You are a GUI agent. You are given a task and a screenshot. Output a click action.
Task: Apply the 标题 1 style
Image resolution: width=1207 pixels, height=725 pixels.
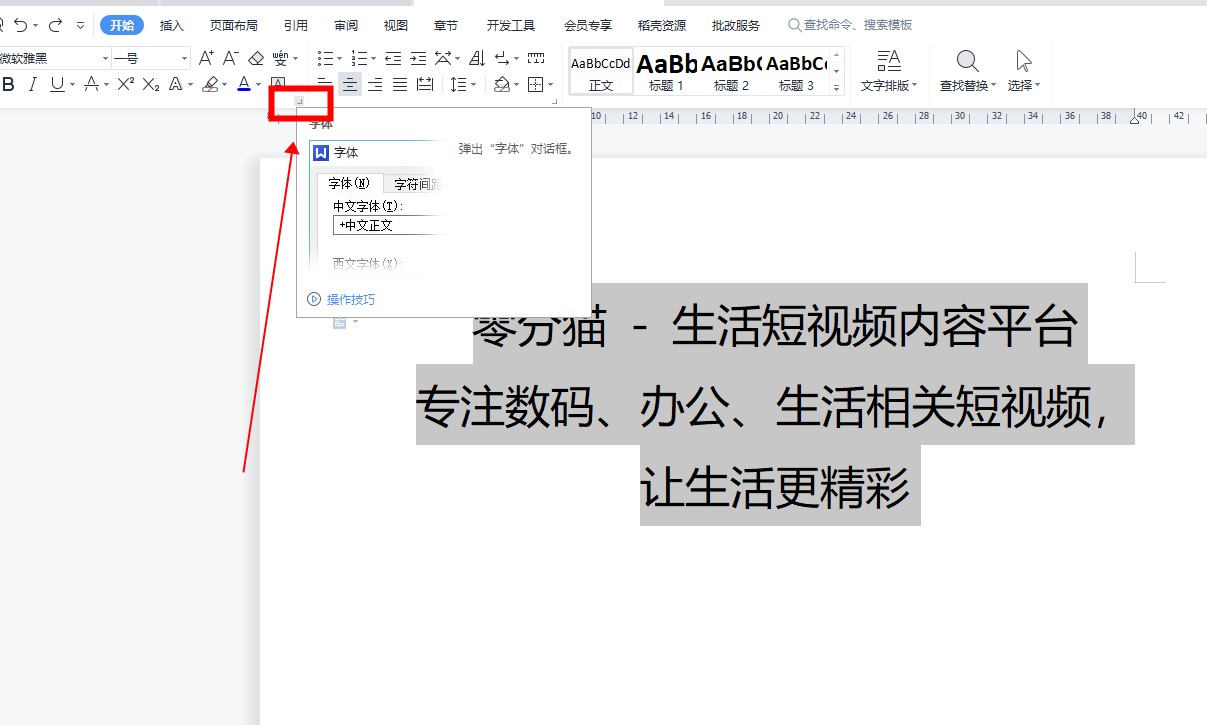[x=666, y=71]
